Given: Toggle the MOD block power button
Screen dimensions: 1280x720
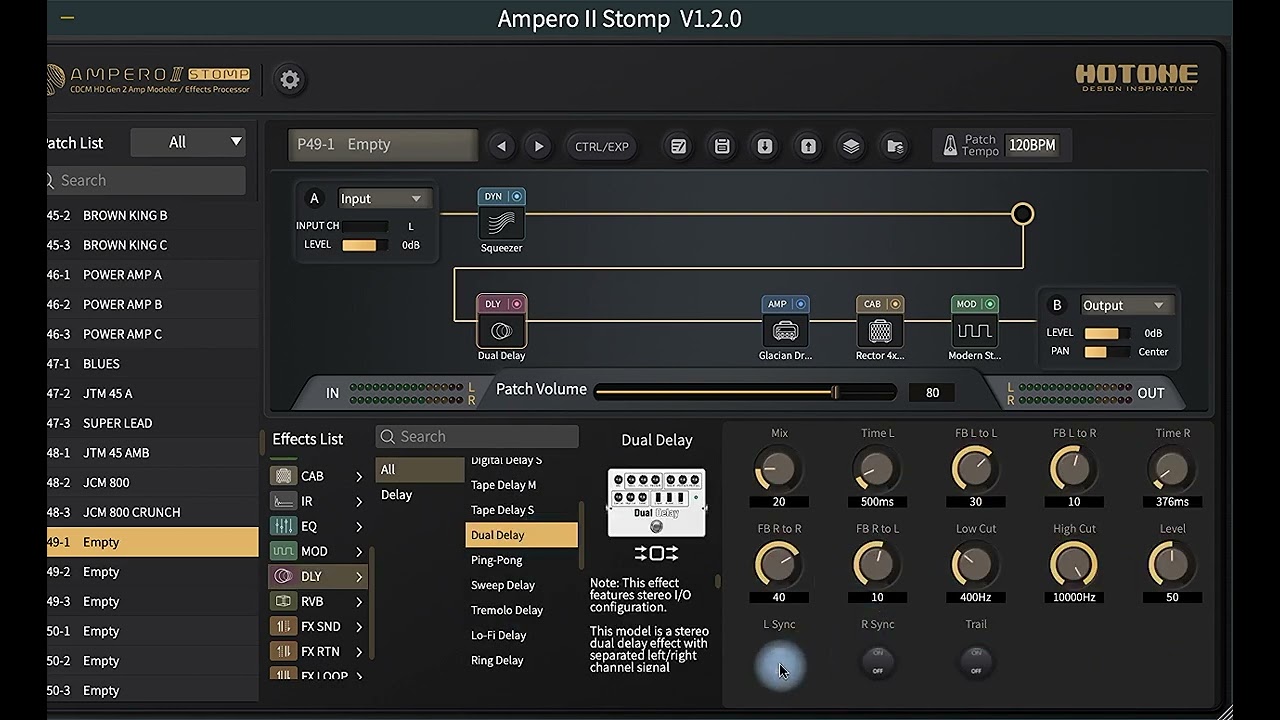Looking at the screenshot, I should (x=990, y=304).
